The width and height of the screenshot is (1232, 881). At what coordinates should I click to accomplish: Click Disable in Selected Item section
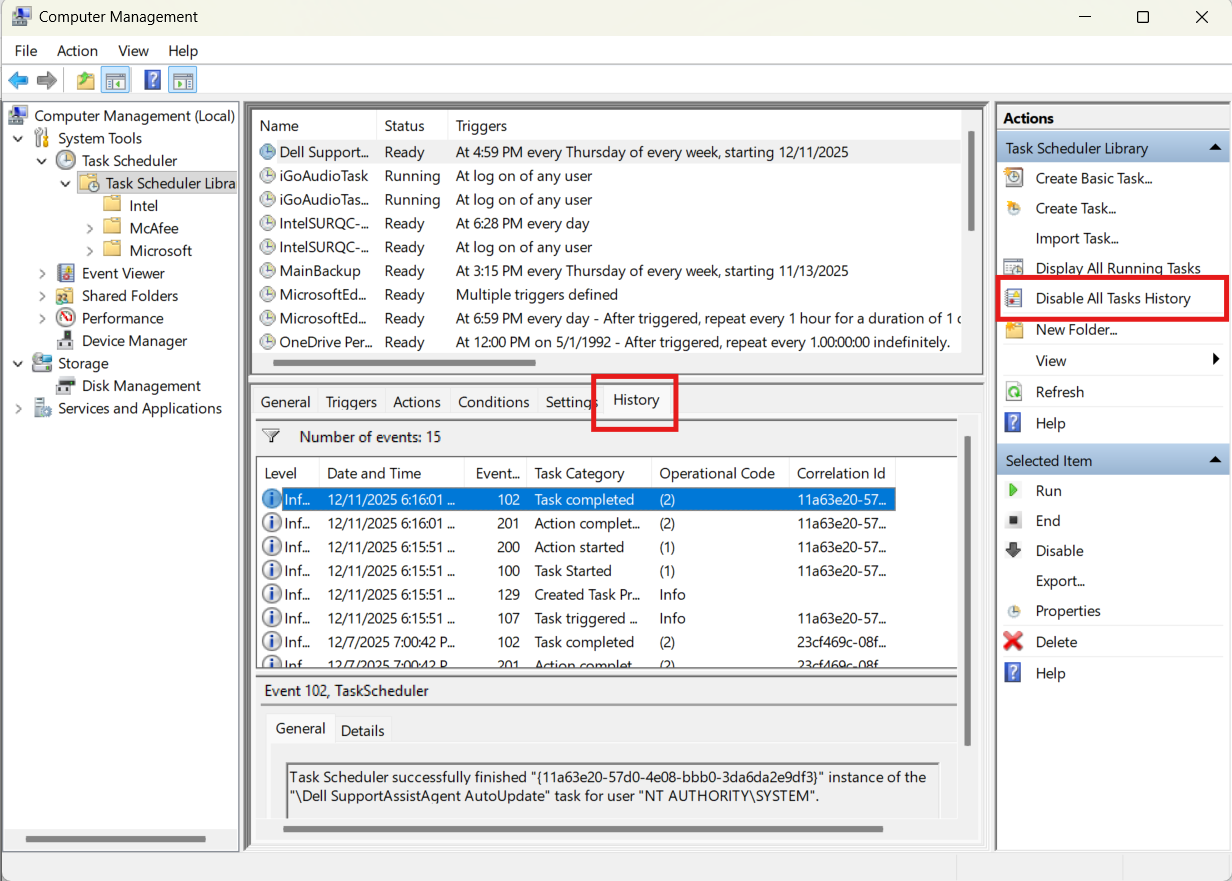pos(1060,551)
